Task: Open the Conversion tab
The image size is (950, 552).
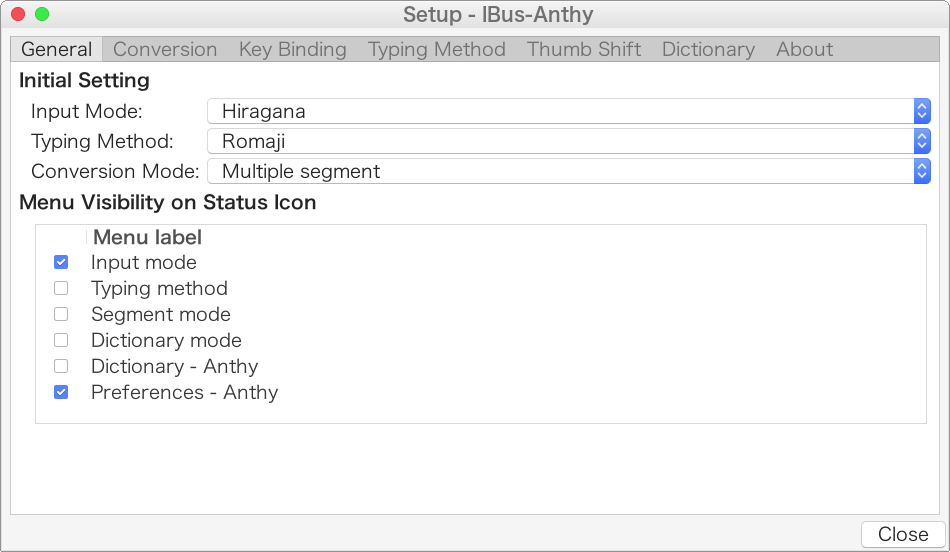Action: 165,49
